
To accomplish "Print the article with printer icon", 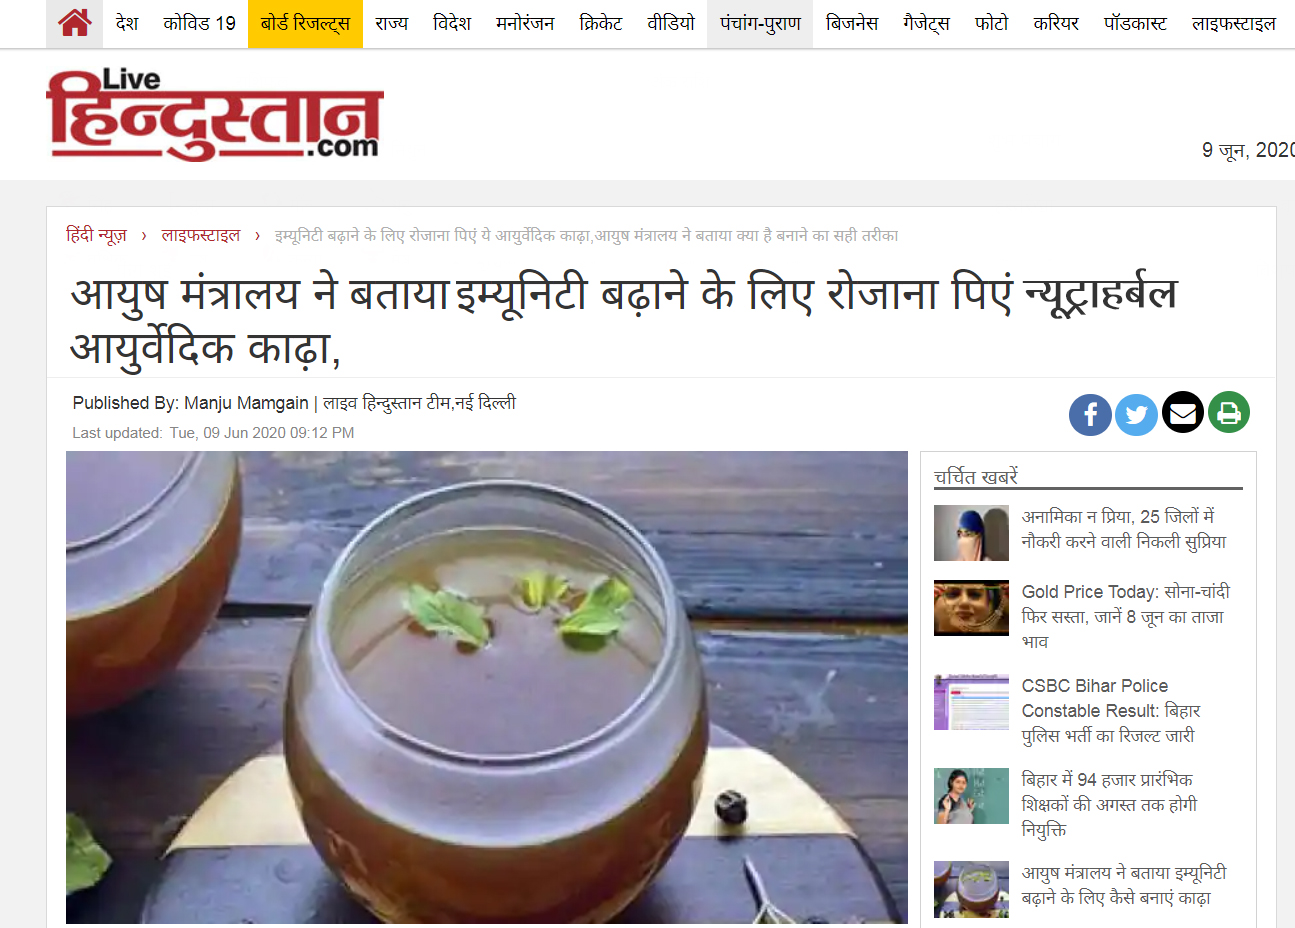I will pos(1229,412).
